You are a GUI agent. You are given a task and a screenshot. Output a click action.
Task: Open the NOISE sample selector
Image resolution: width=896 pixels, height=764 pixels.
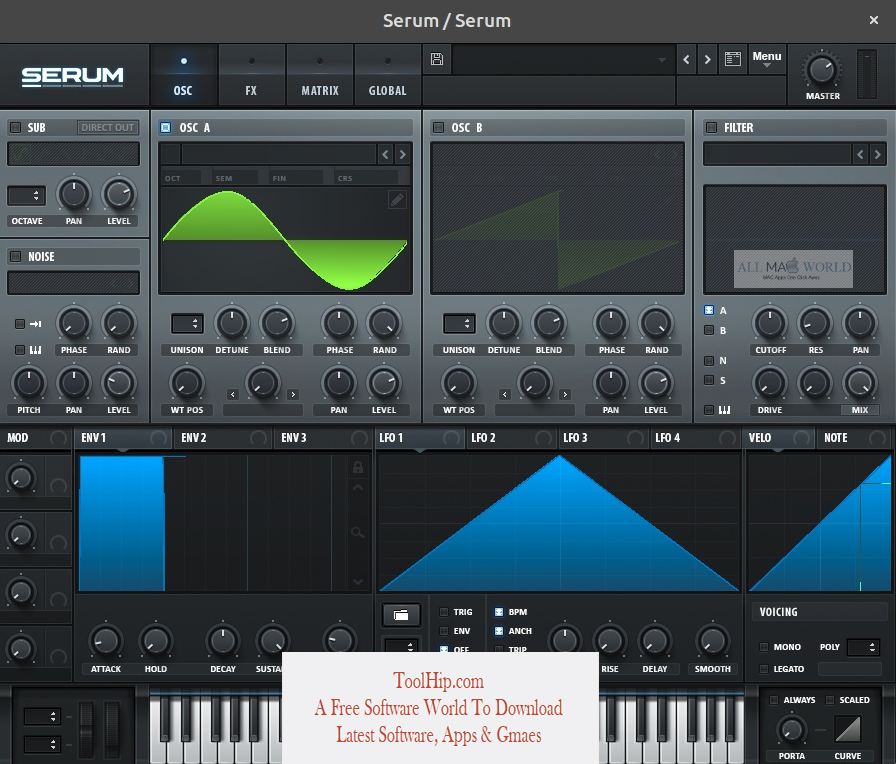(x=73, y=283)
